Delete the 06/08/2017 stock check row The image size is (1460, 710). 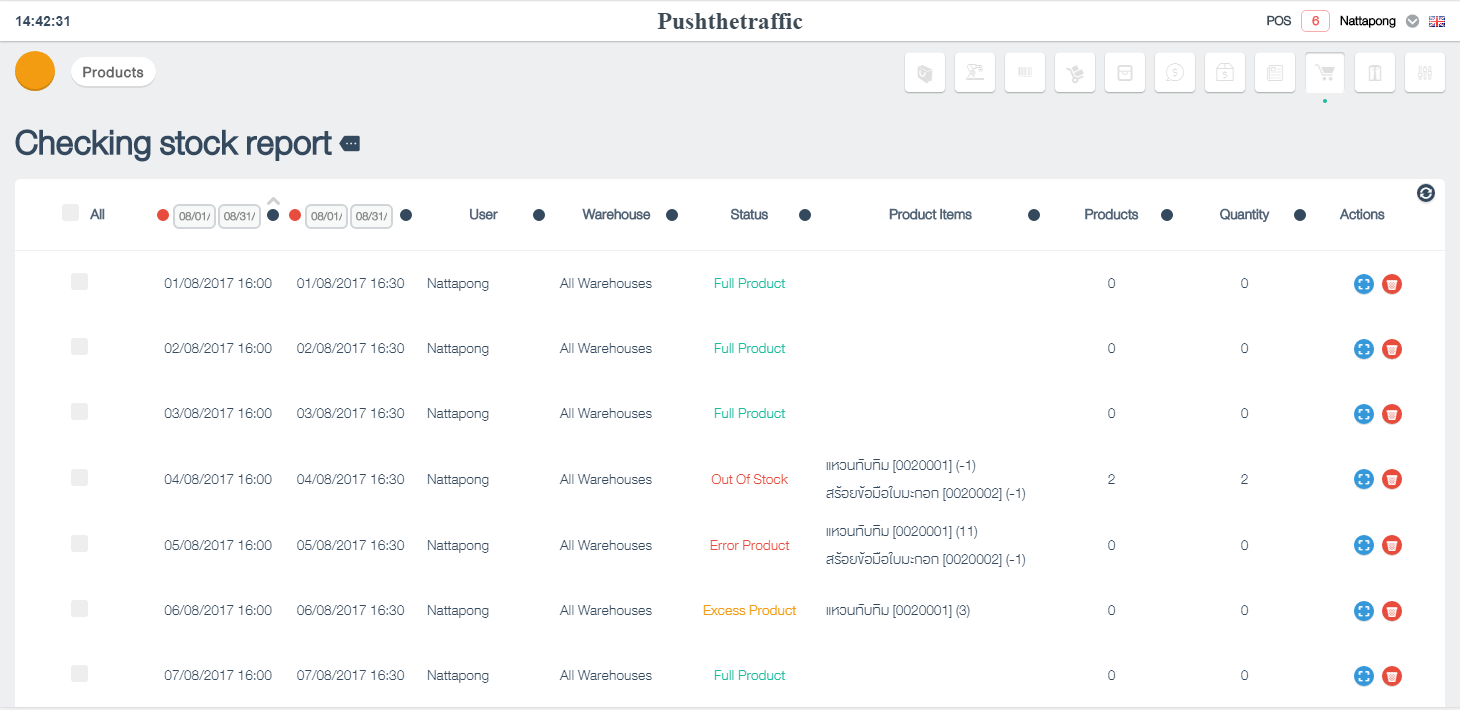[1392, 611]
